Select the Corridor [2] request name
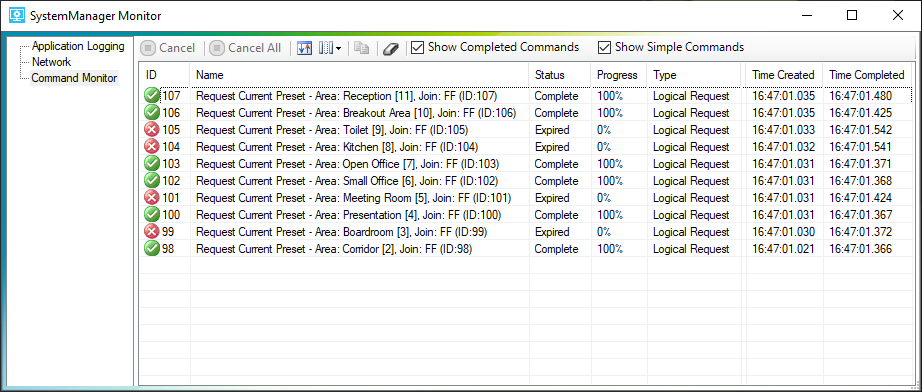 (x=334, y=249)
